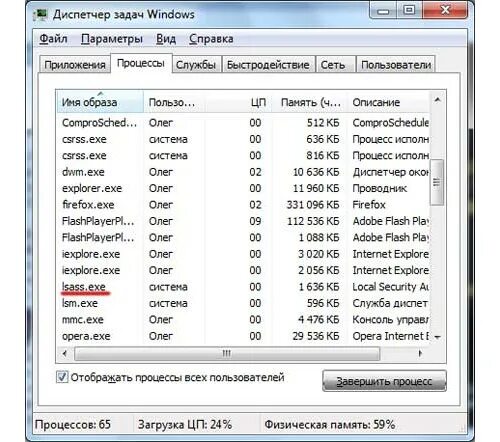
Task: Maximize the Диспетчер задач window
Action: 409,10
